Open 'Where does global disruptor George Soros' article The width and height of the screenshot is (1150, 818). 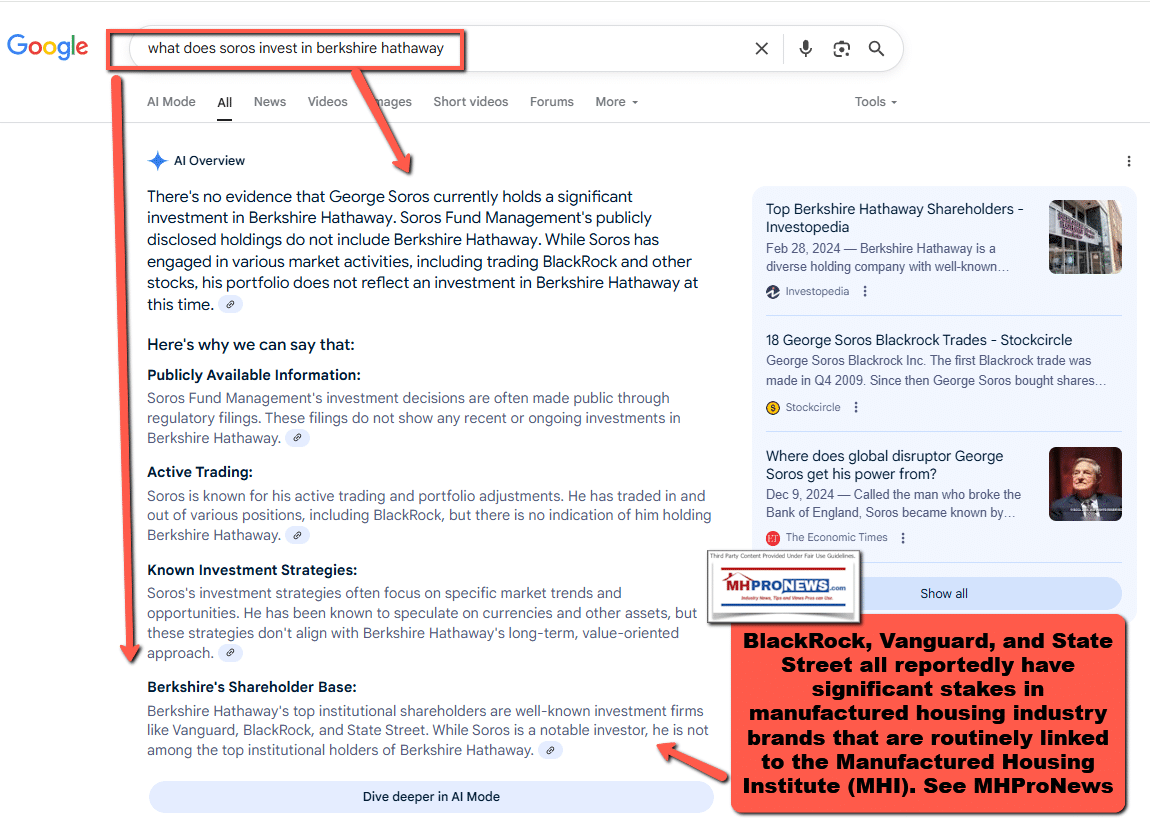[885, 465]
